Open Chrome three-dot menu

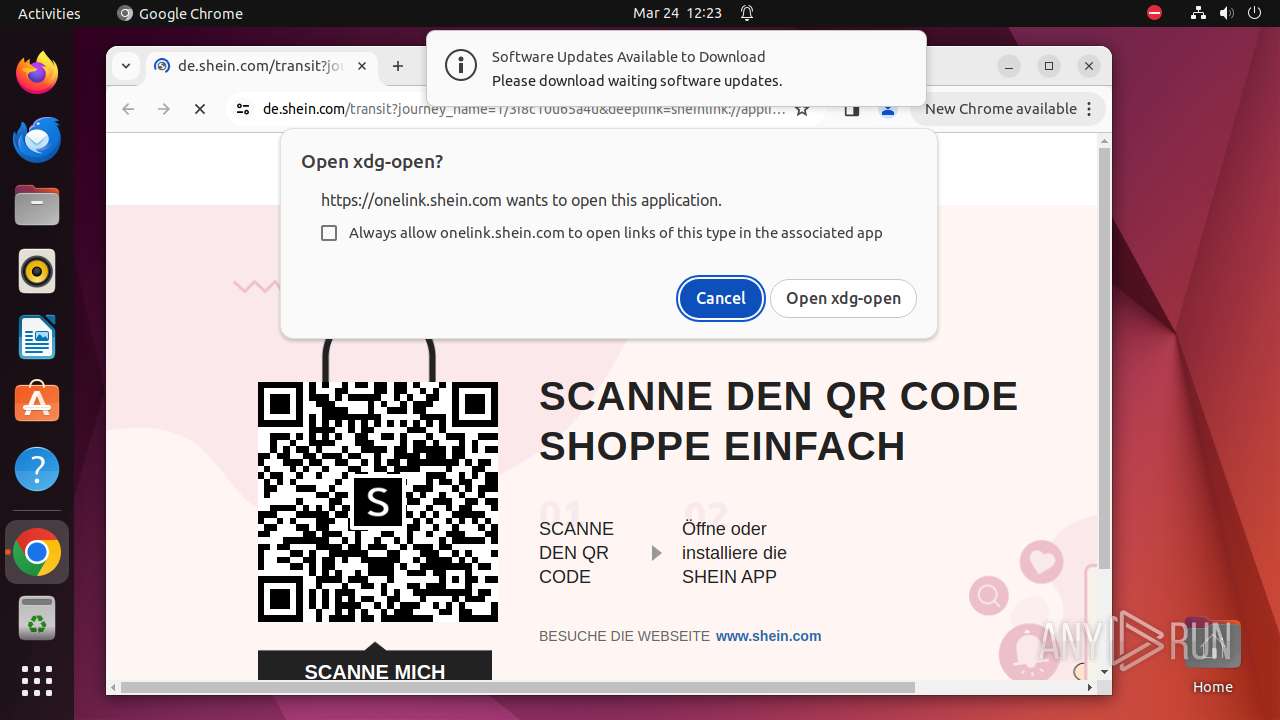(x=1089, y=109)
